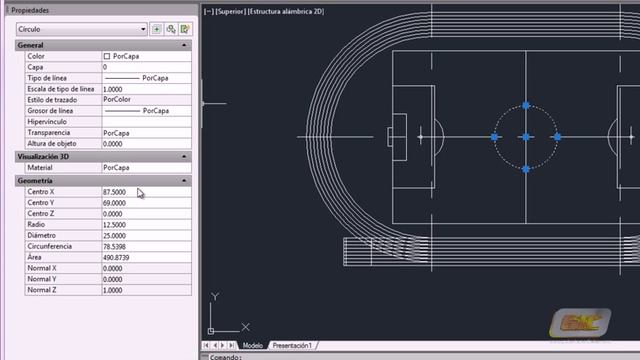Toggle PICKADD value icon in Properties panel
The image size is (640, 360).
point(157,29)
